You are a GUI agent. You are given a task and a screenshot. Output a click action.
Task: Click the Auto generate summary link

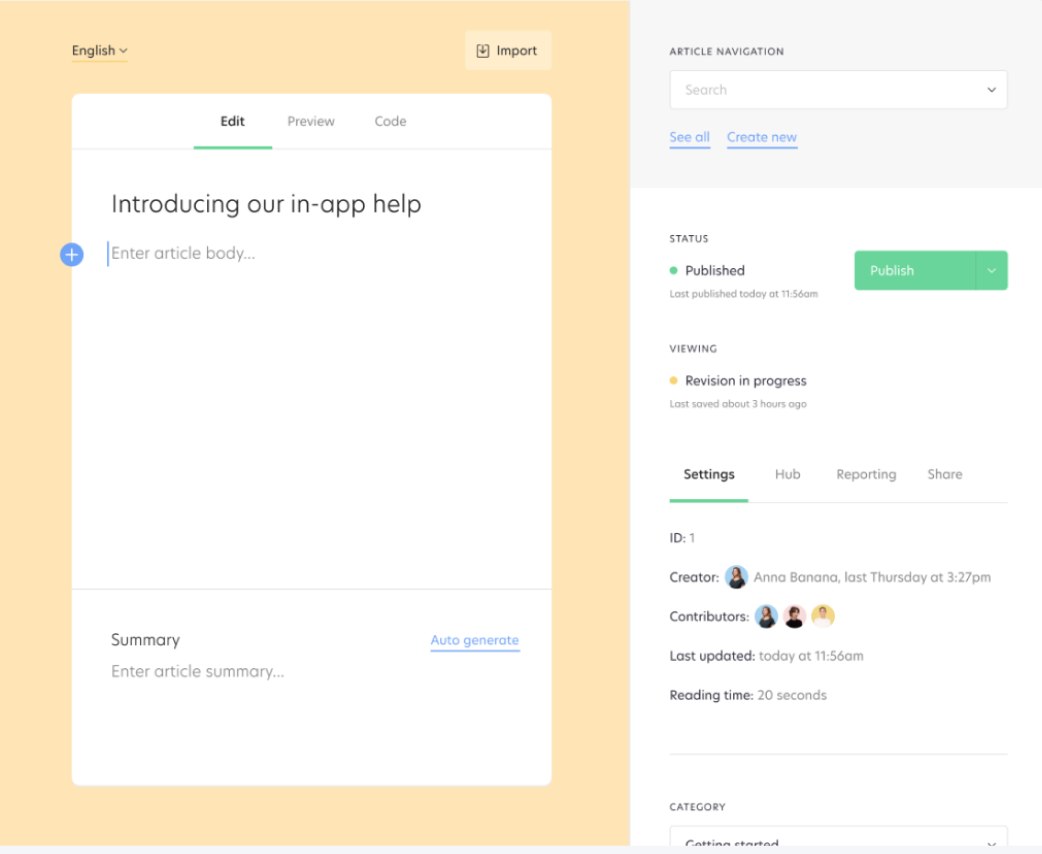pos(475,640)
